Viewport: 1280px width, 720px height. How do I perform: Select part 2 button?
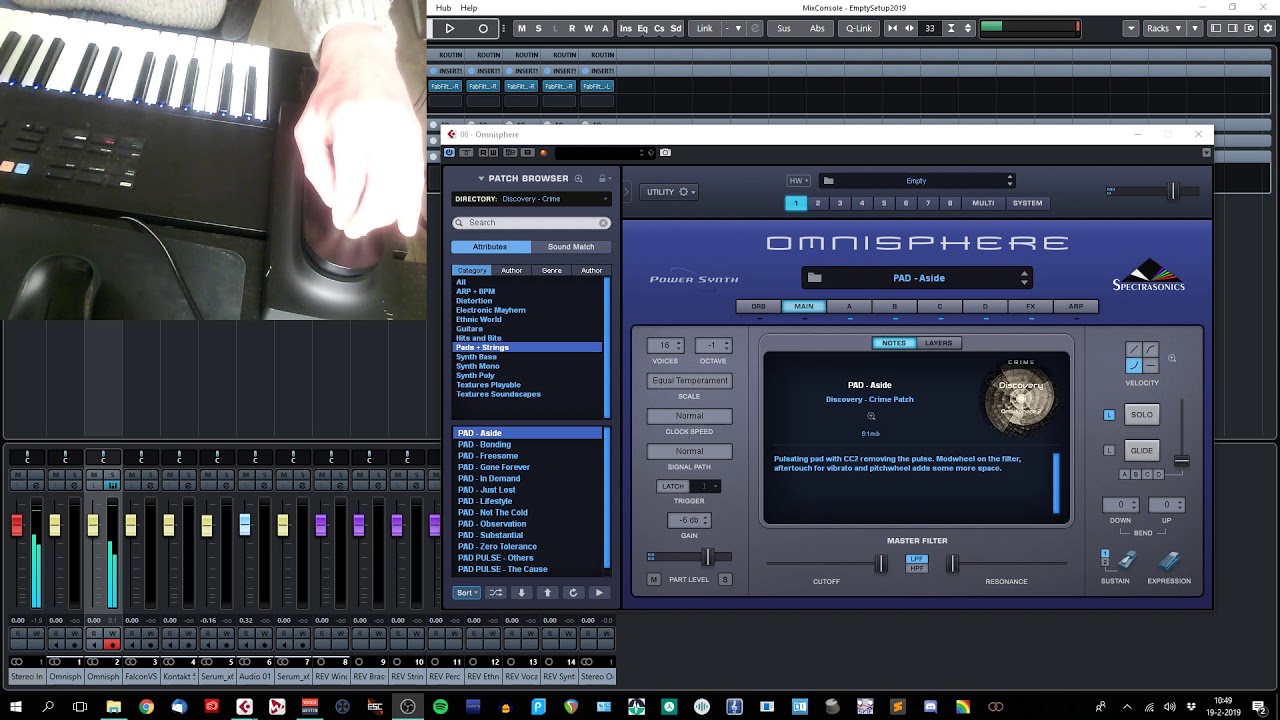click(818, 203)
